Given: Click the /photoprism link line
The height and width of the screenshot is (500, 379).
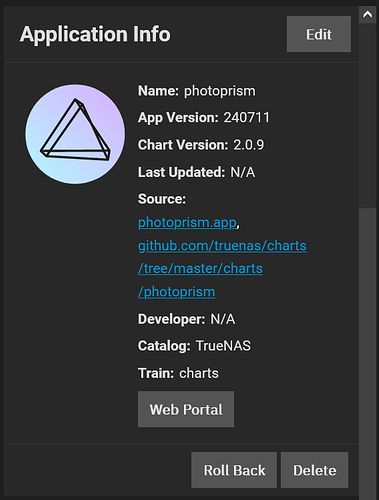Looking at the screenshot, I should 177,292.
